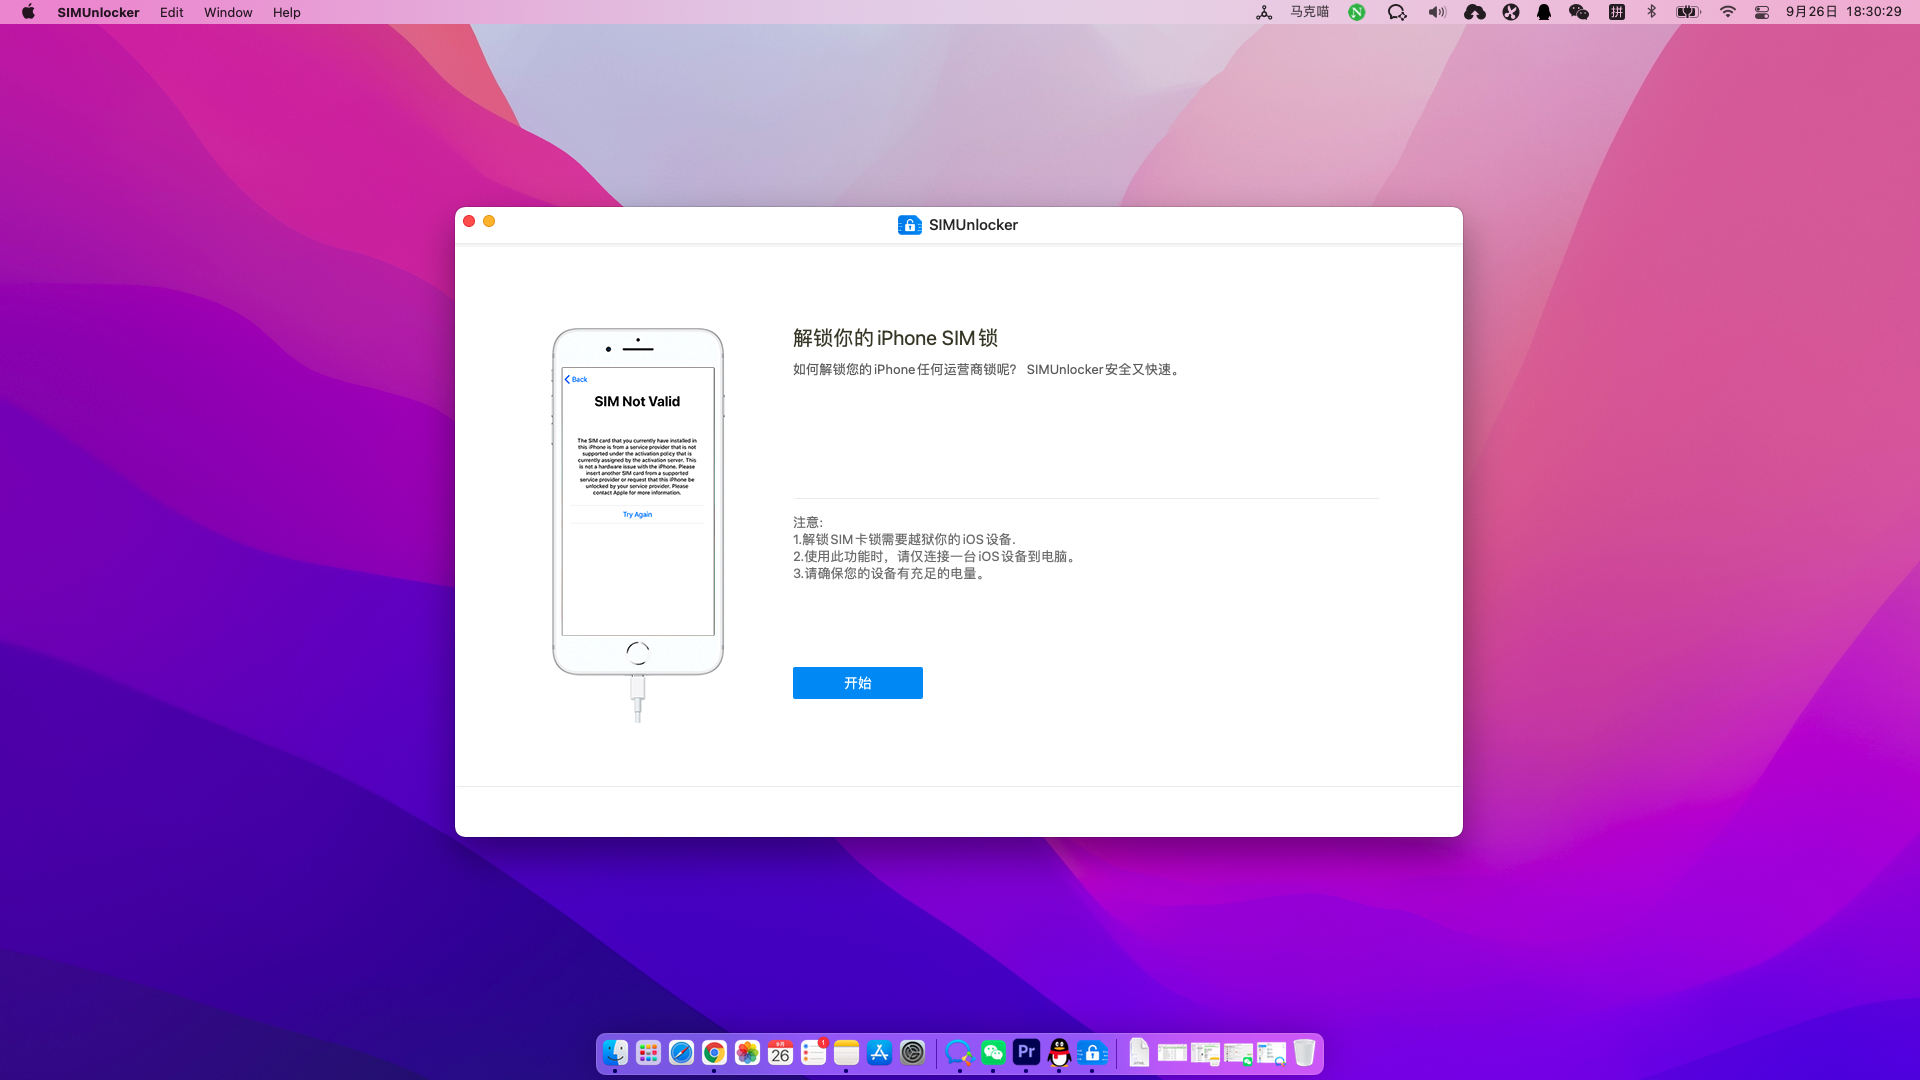Open QQ penguin app from the Dock
Screen dimensions: 1920x1080
[1059, 1052]
